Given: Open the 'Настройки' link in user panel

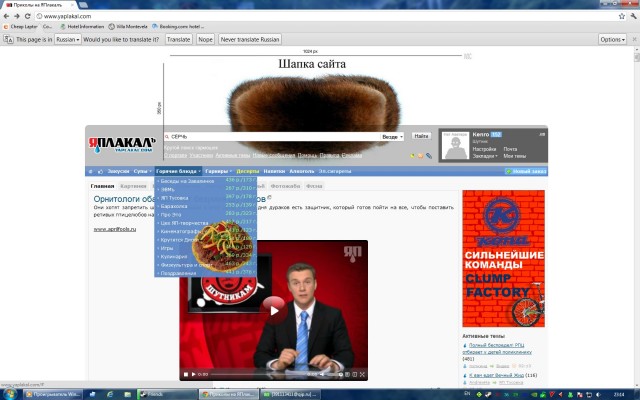Looking at the screenshot, I should [x=484, y=149].
